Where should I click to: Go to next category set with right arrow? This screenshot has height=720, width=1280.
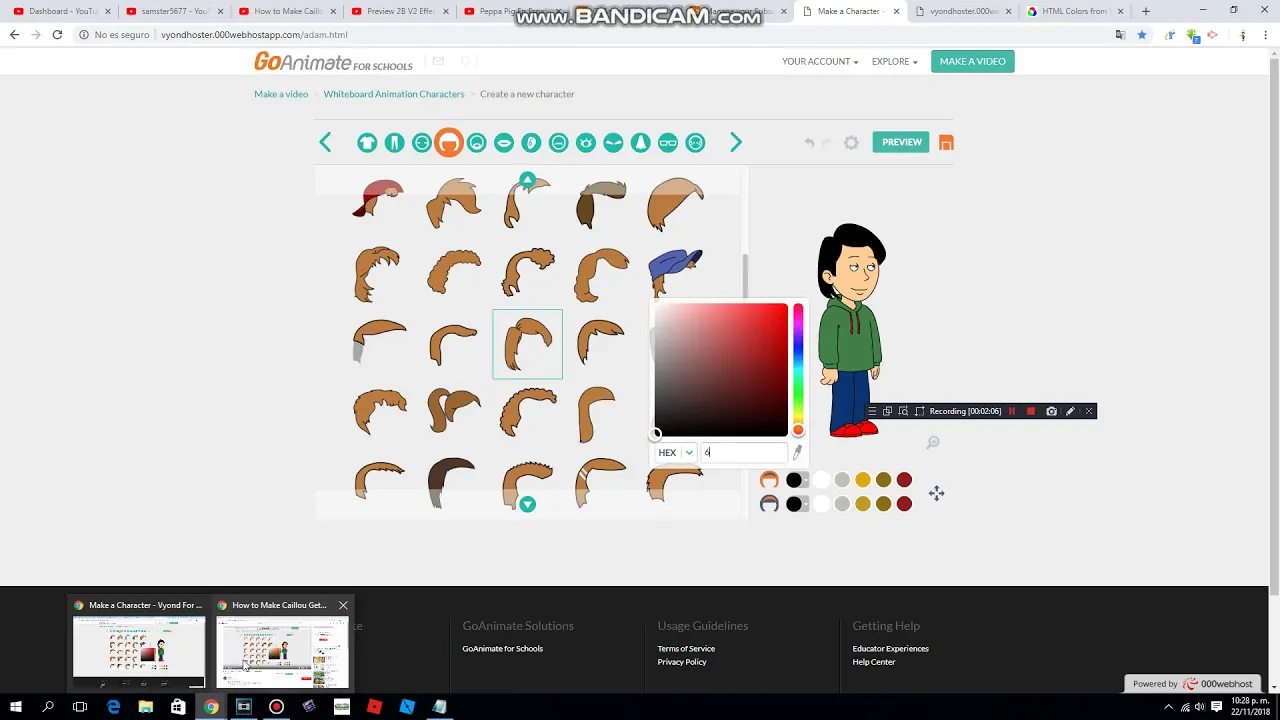coord(736,143)
